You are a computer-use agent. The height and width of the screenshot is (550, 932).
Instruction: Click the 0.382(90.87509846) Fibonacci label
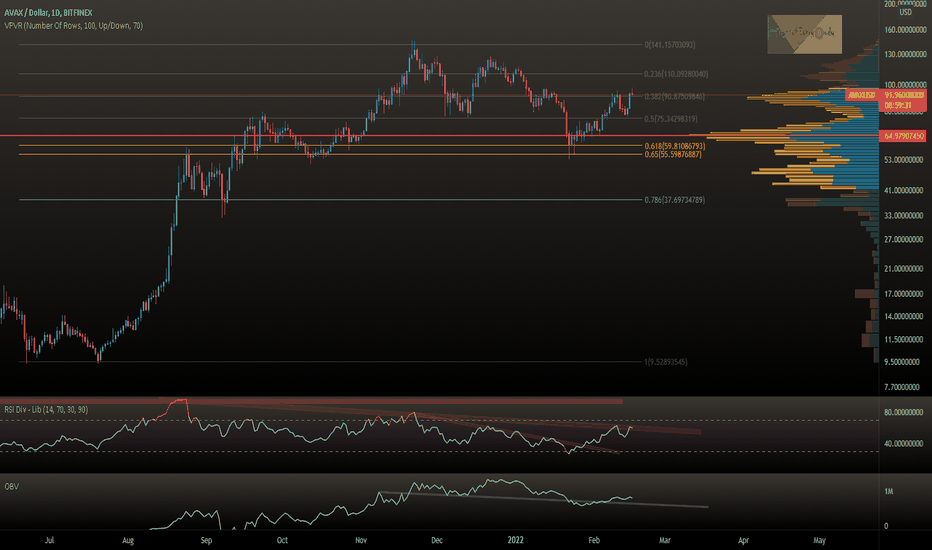pyautogui.click(x=675, y=96)
